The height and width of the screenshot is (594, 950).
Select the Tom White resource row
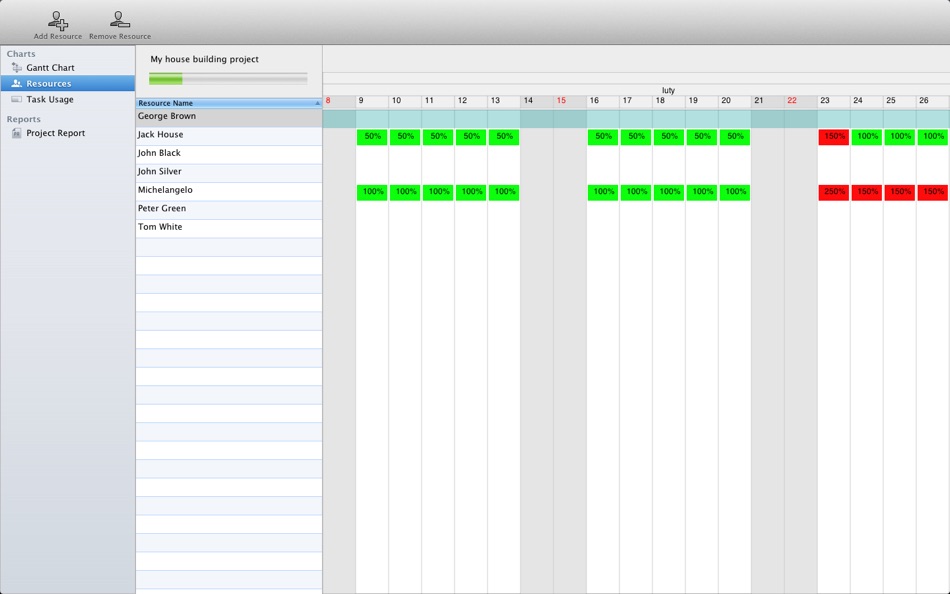(228, 229)
